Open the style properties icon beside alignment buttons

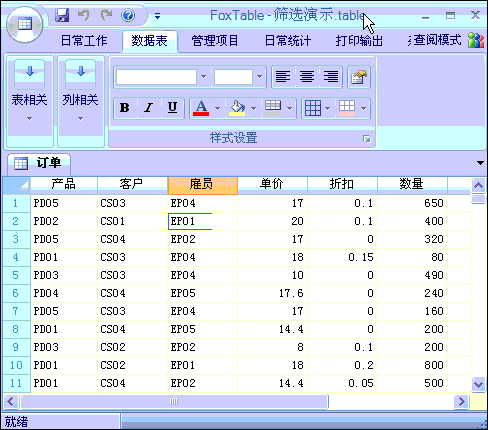[359, 77]
